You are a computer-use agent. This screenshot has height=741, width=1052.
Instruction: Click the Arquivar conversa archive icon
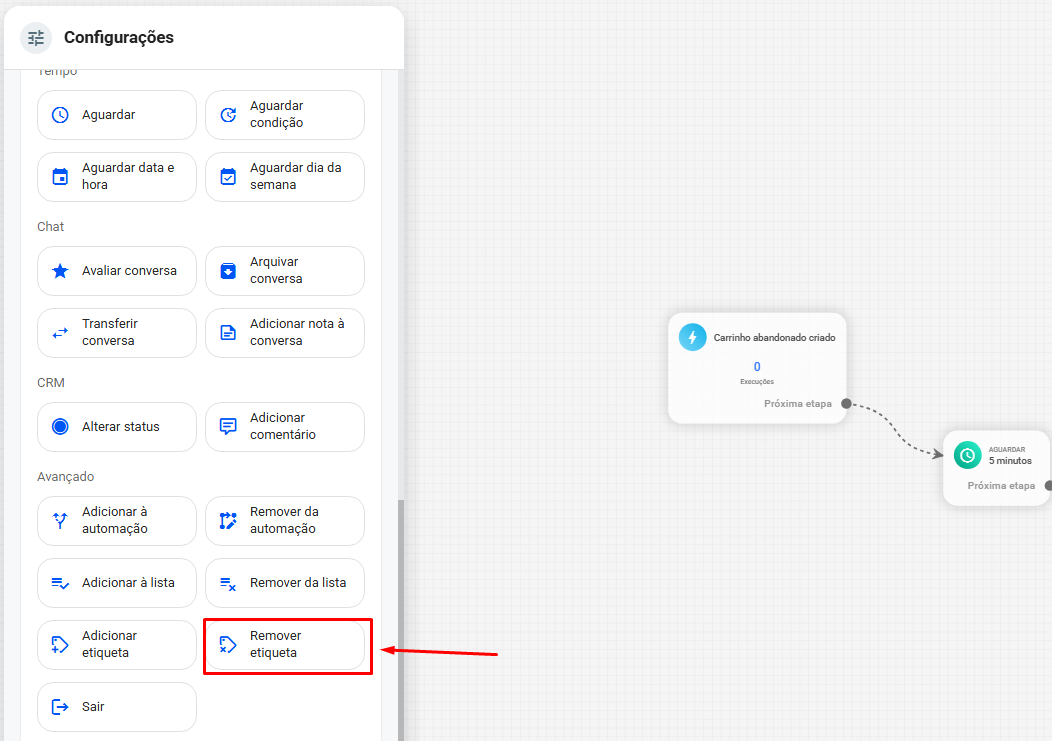228,270
